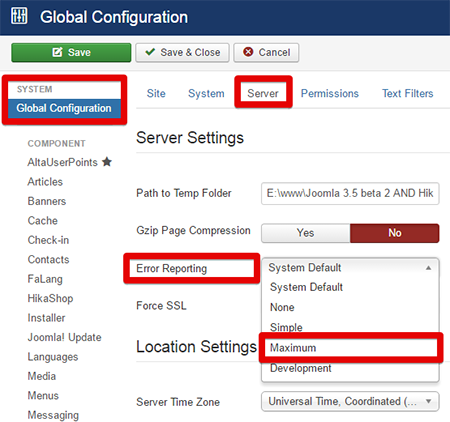This screenshot has width=450, height=422.
Task: Select None error reporting option
Action: [x=282, y=307]
